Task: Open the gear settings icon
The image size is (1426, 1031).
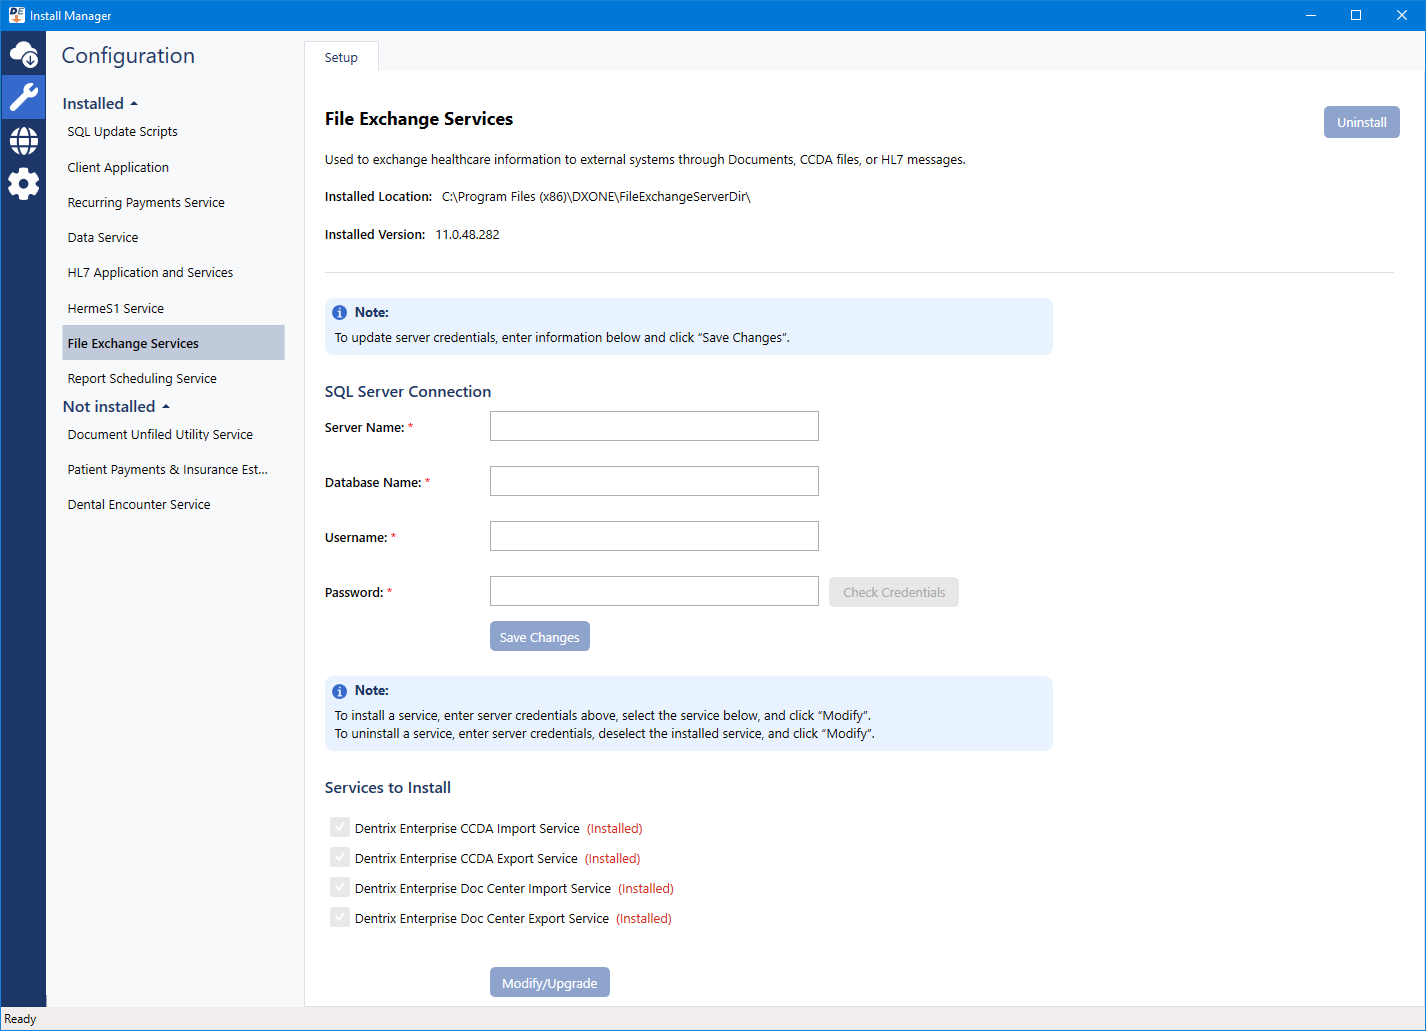Action: (x=24, y=184)
